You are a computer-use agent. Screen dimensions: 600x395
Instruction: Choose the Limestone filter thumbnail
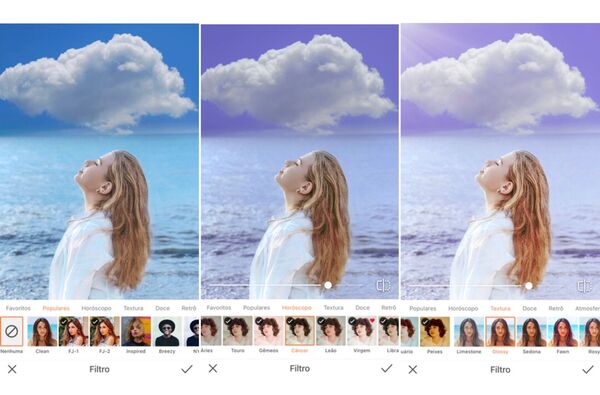pyautogui.click(x=469, y=332)
